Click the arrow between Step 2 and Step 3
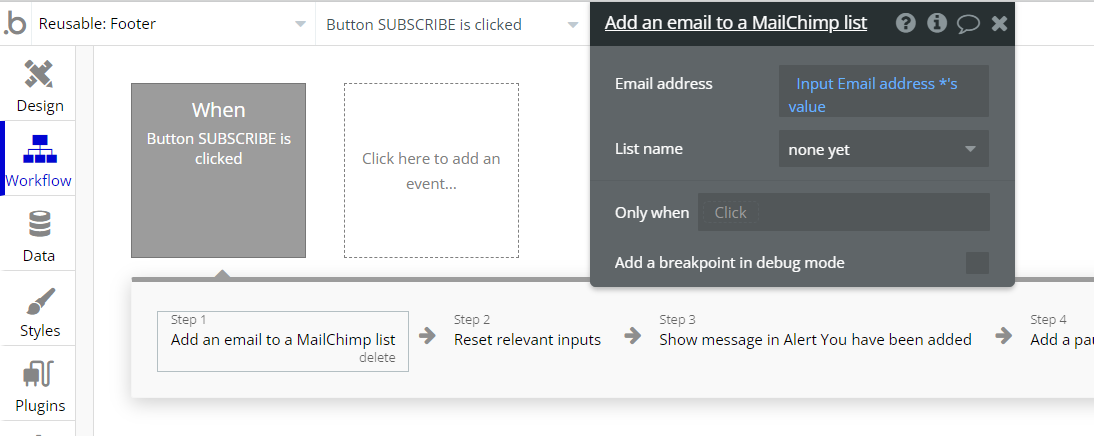1094x436 pixels. tap(633, 336)
